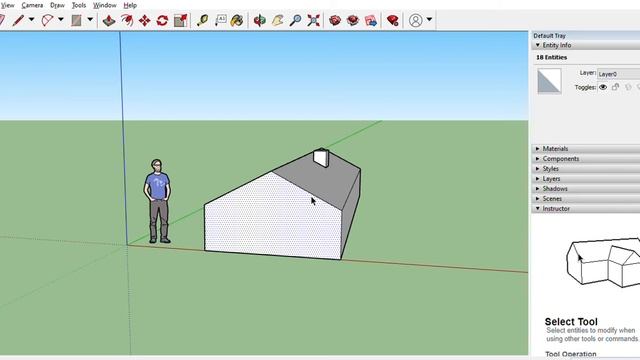Select the Rectangle shape tool
The height and width of the screenshot is (360, 640).
tap(76, 20)
